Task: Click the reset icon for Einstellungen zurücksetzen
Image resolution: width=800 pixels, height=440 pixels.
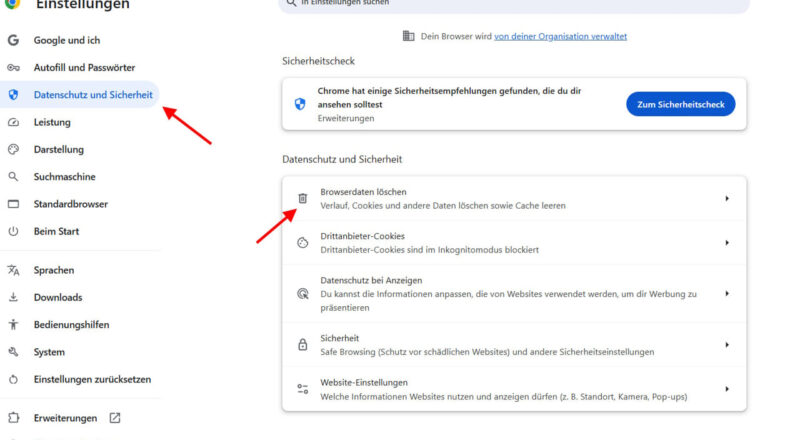Action: coord(13,379)
